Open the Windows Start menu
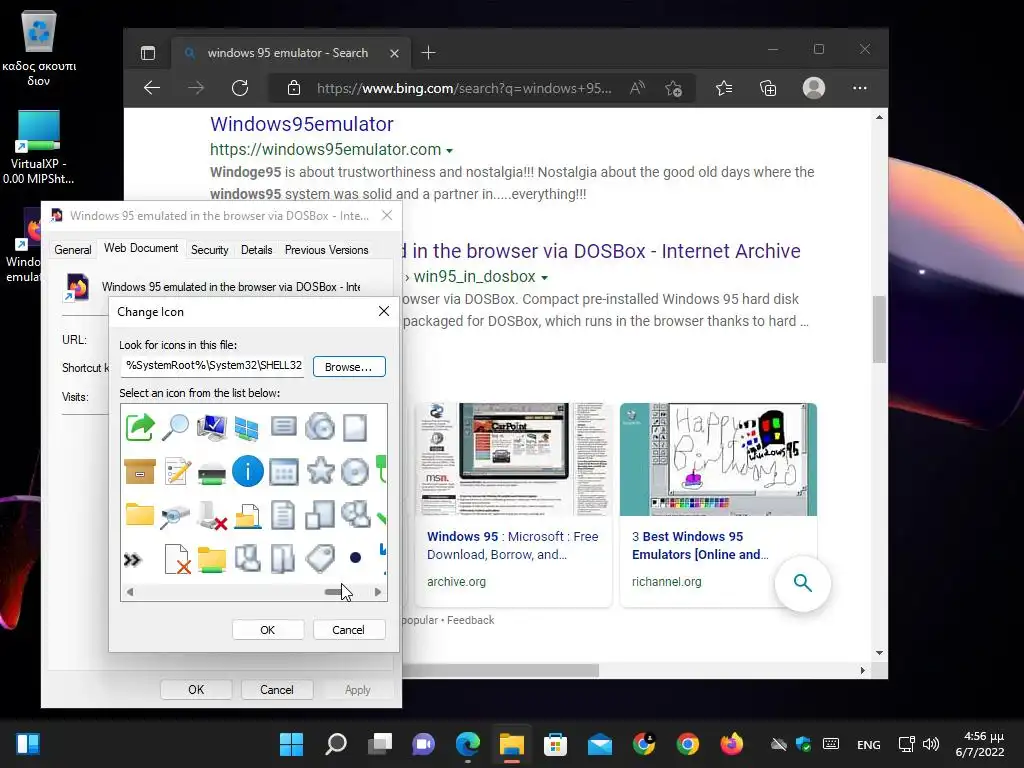The width and height of the screenshot is (1024, 768). click(291, 744)
